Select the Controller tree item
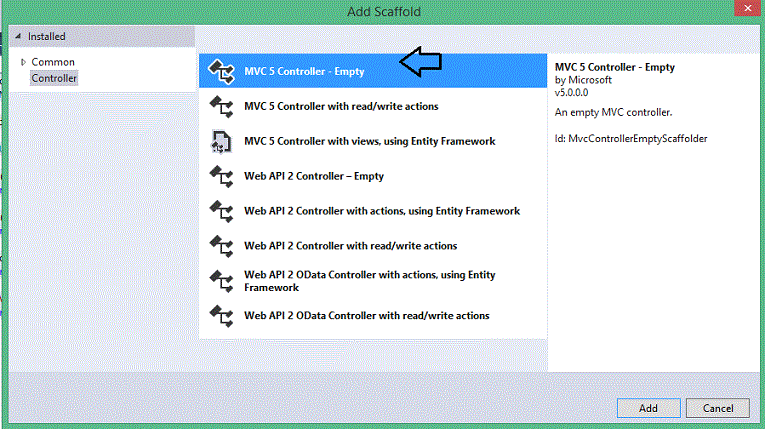 click(x=54, y=78)
